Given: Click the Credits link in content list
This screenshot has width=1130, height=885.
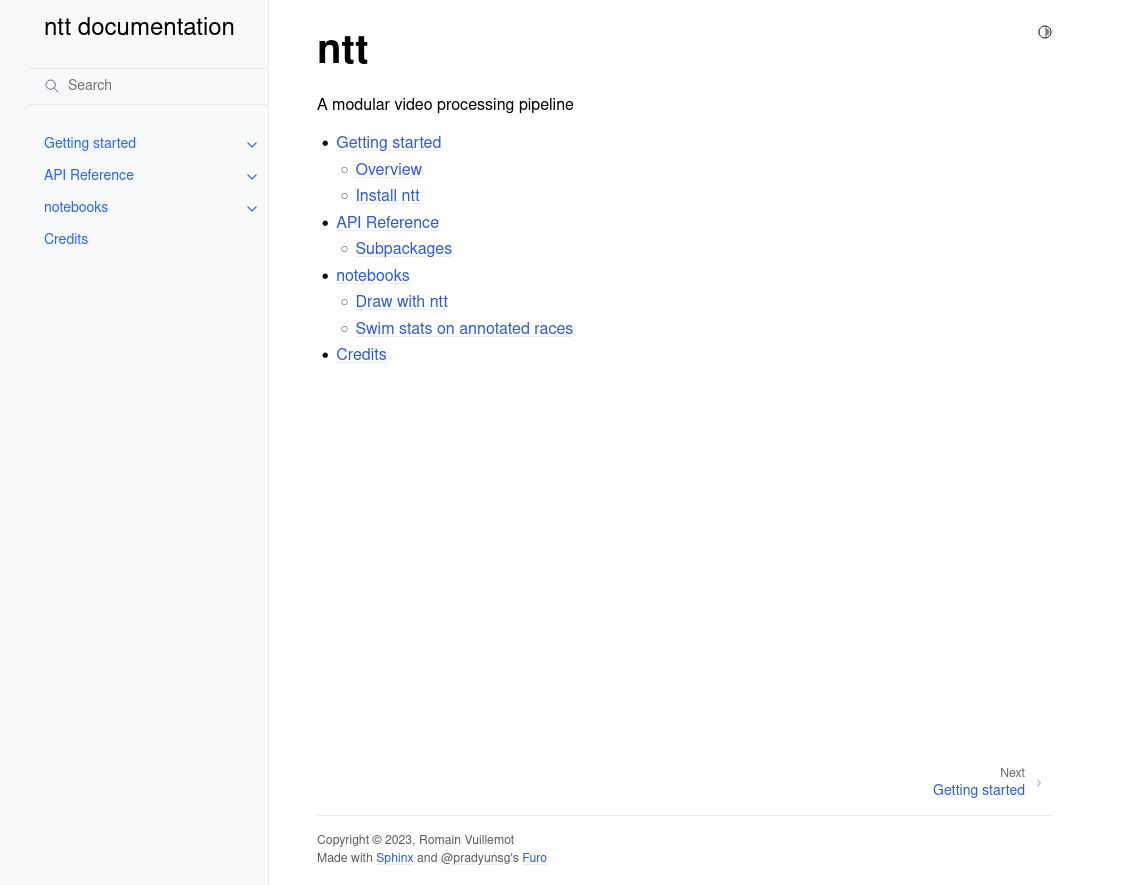Looking at the screenshot, I should pos(361,355).
